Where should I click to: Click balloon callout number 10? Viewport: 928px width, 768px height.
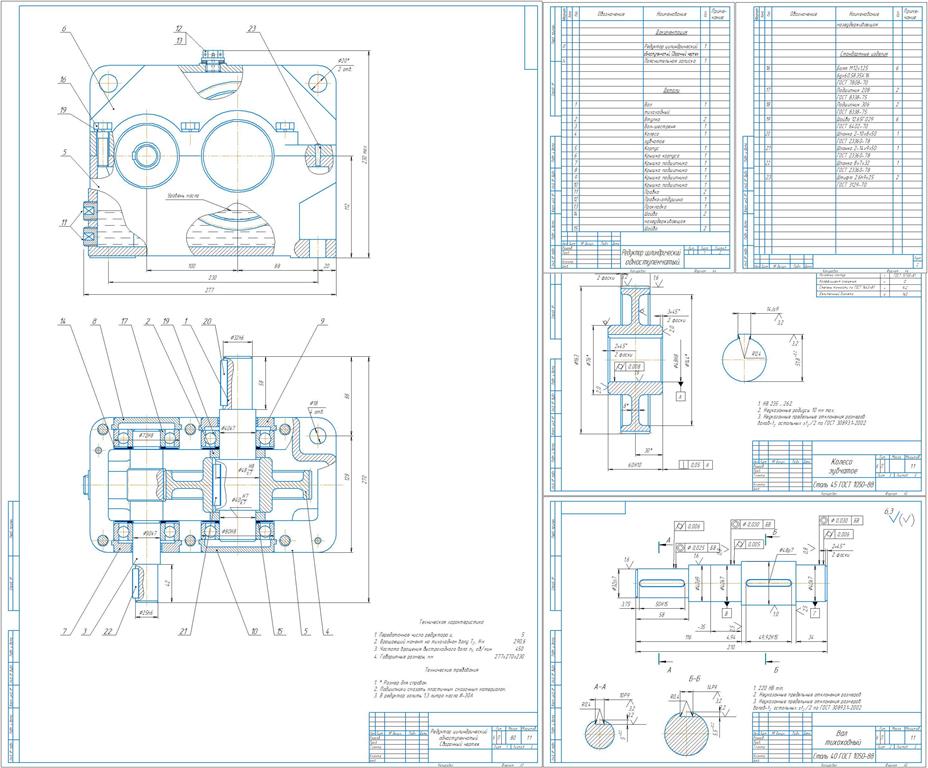point(254,632)
